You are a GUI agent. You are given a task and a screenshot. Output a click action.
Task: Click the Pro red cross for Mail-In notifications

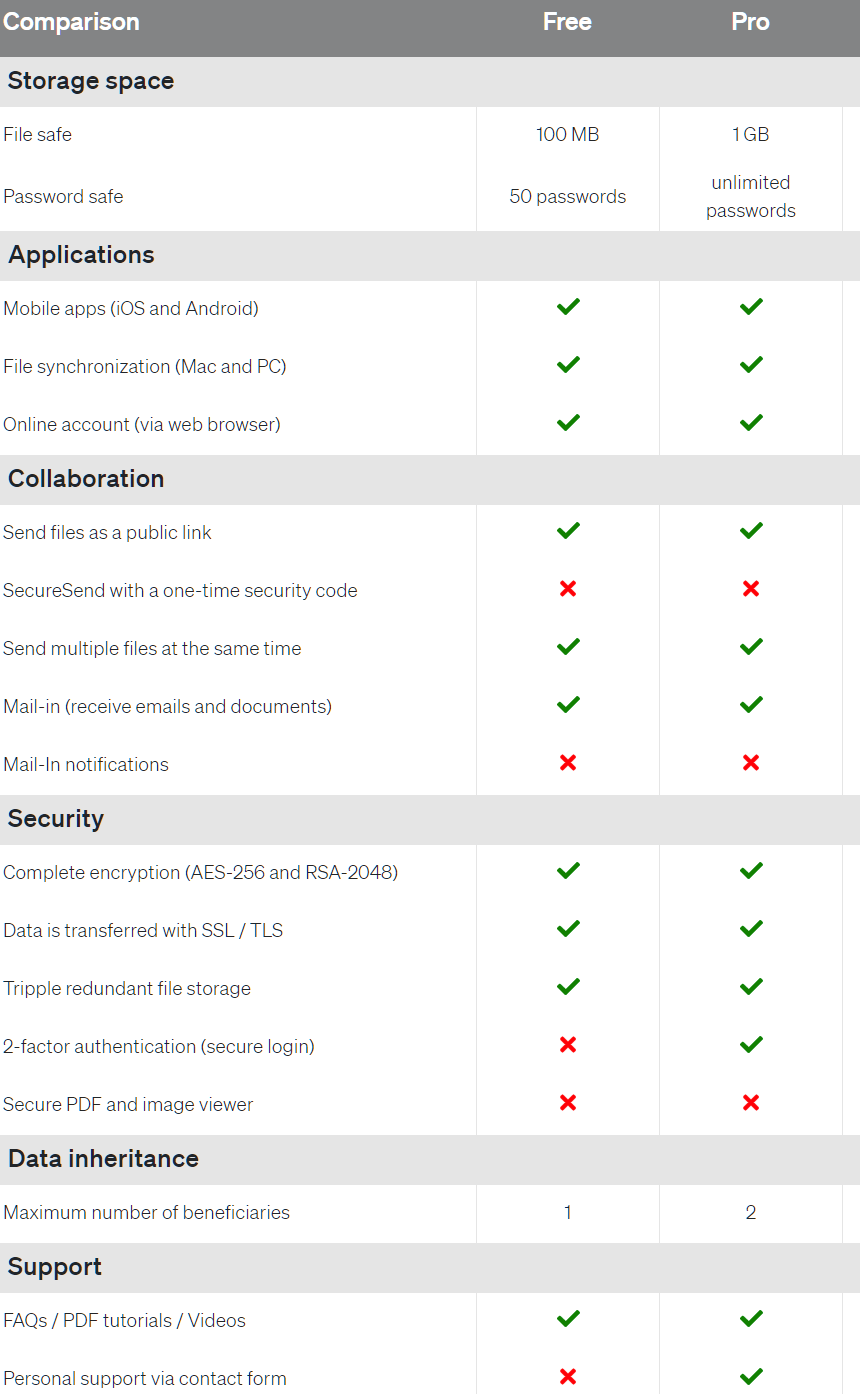[x=751, y=763]
